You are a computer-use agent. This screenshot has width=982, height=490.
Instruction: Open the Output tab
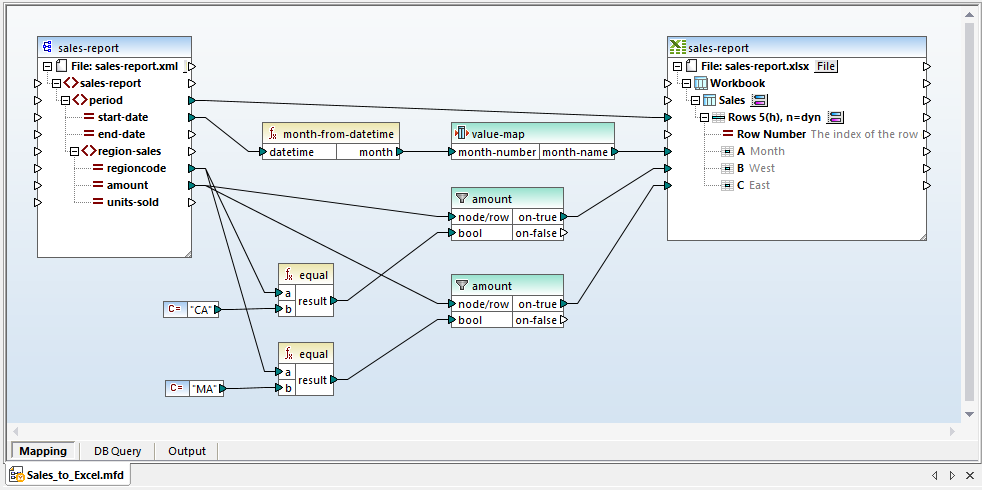tap(187, 451)
